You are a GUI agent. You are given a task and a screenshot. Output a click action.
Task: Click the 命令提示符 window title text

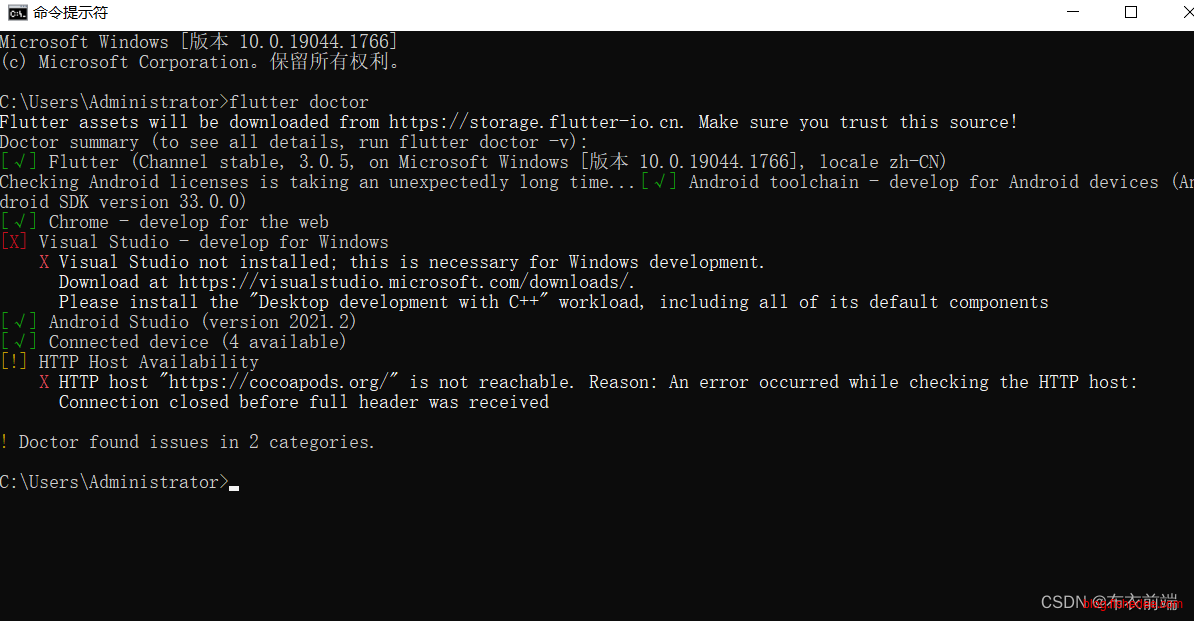click(x=70, y=13)
